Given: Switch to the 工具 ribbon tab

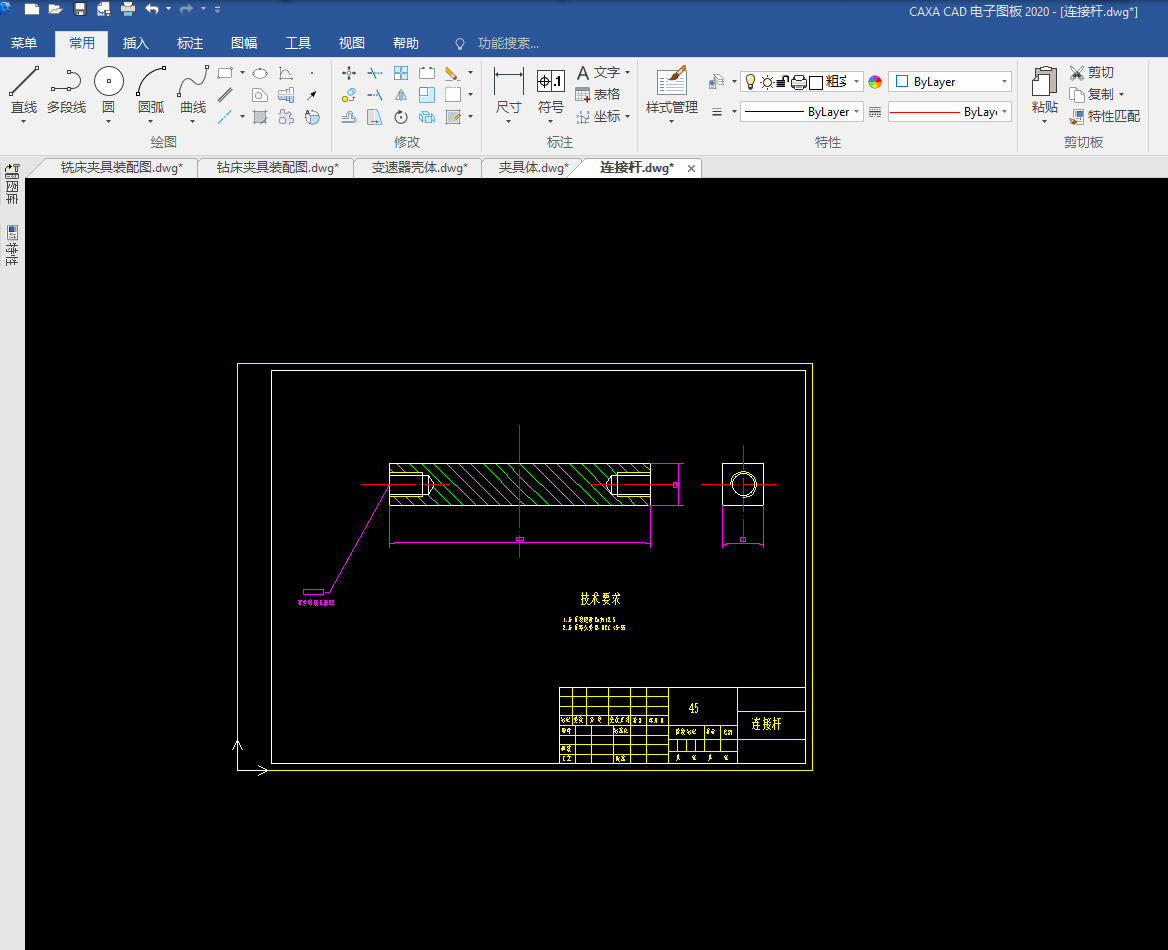Looking at the screenshot, I should 298,43.
